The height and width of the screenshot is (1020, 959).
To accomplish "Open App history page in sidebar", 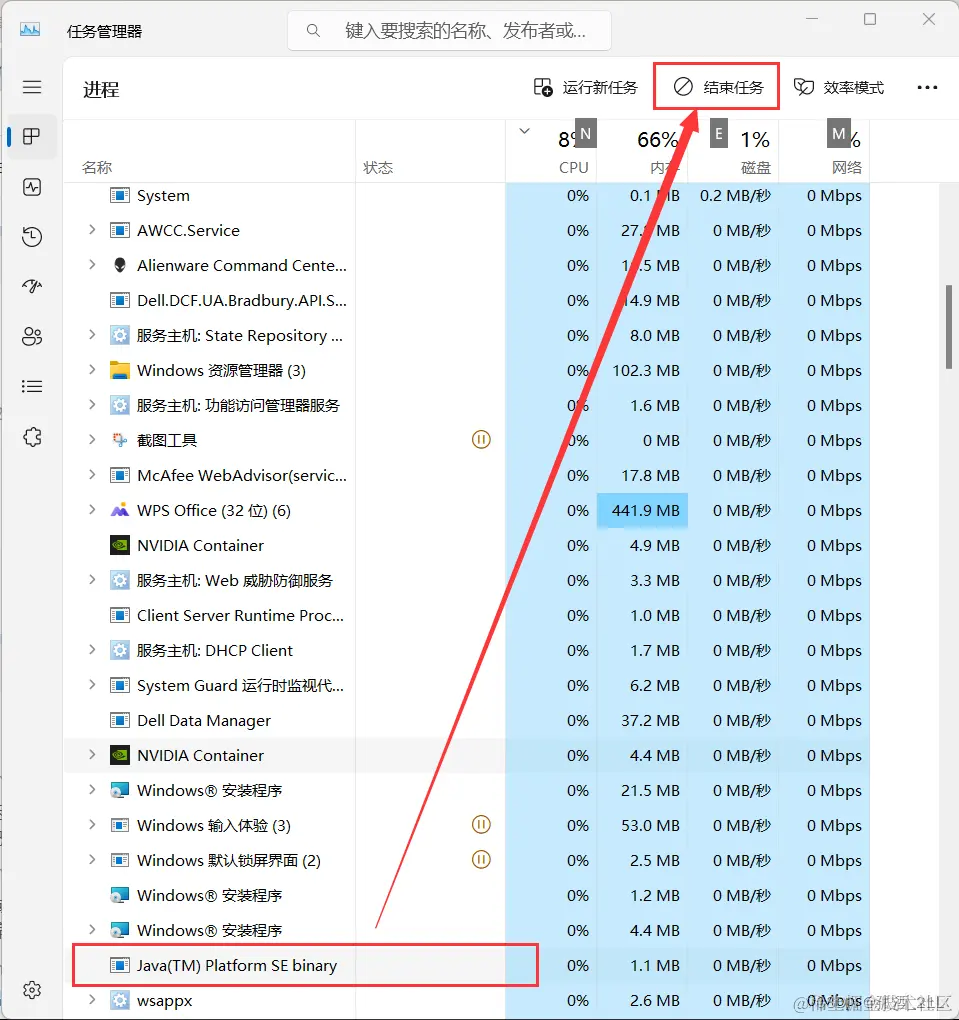I will tap(32, 237).
